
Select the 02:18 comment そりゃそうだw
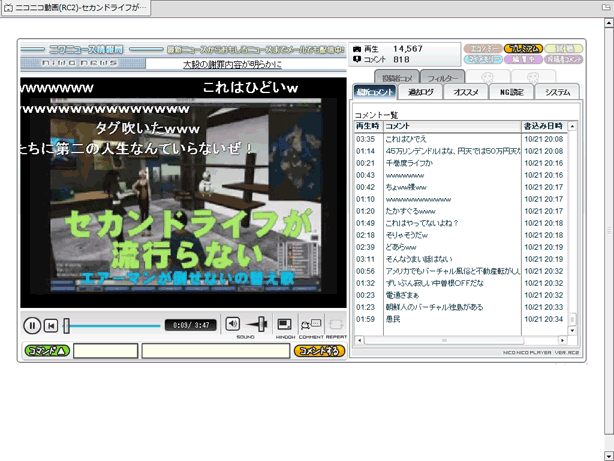[460, 235]
